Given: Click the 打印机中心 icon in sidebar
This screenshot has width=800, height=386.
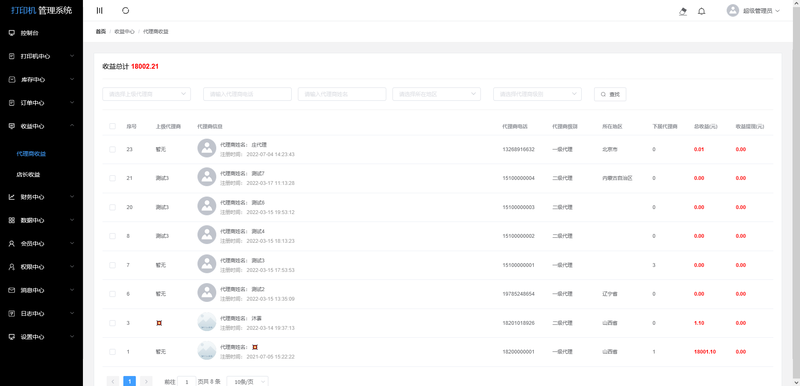Looking at the screenshot, I should click(12, 57).
